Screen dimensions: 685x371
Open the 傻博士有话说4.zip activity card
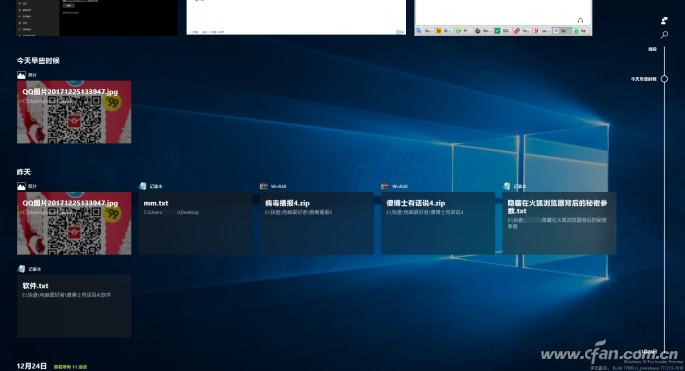tap(438, 223)
